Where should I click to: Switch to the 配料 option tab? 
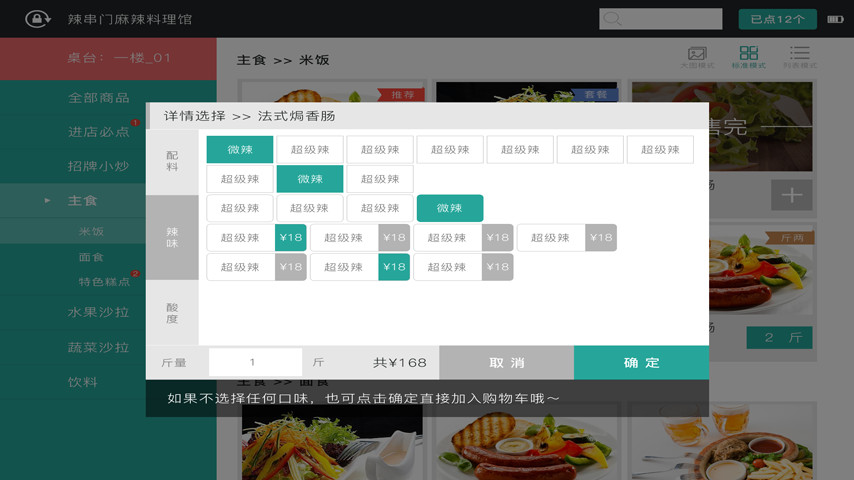click(172, 162)
